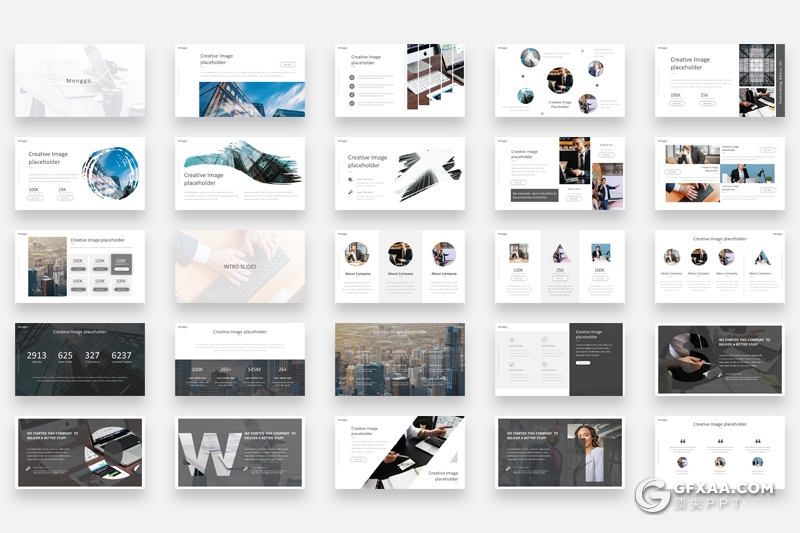Screen dimensions: 800x533
Task: Select the slide with large letter W
Action: pyautogui.click(x=240, y=452)
